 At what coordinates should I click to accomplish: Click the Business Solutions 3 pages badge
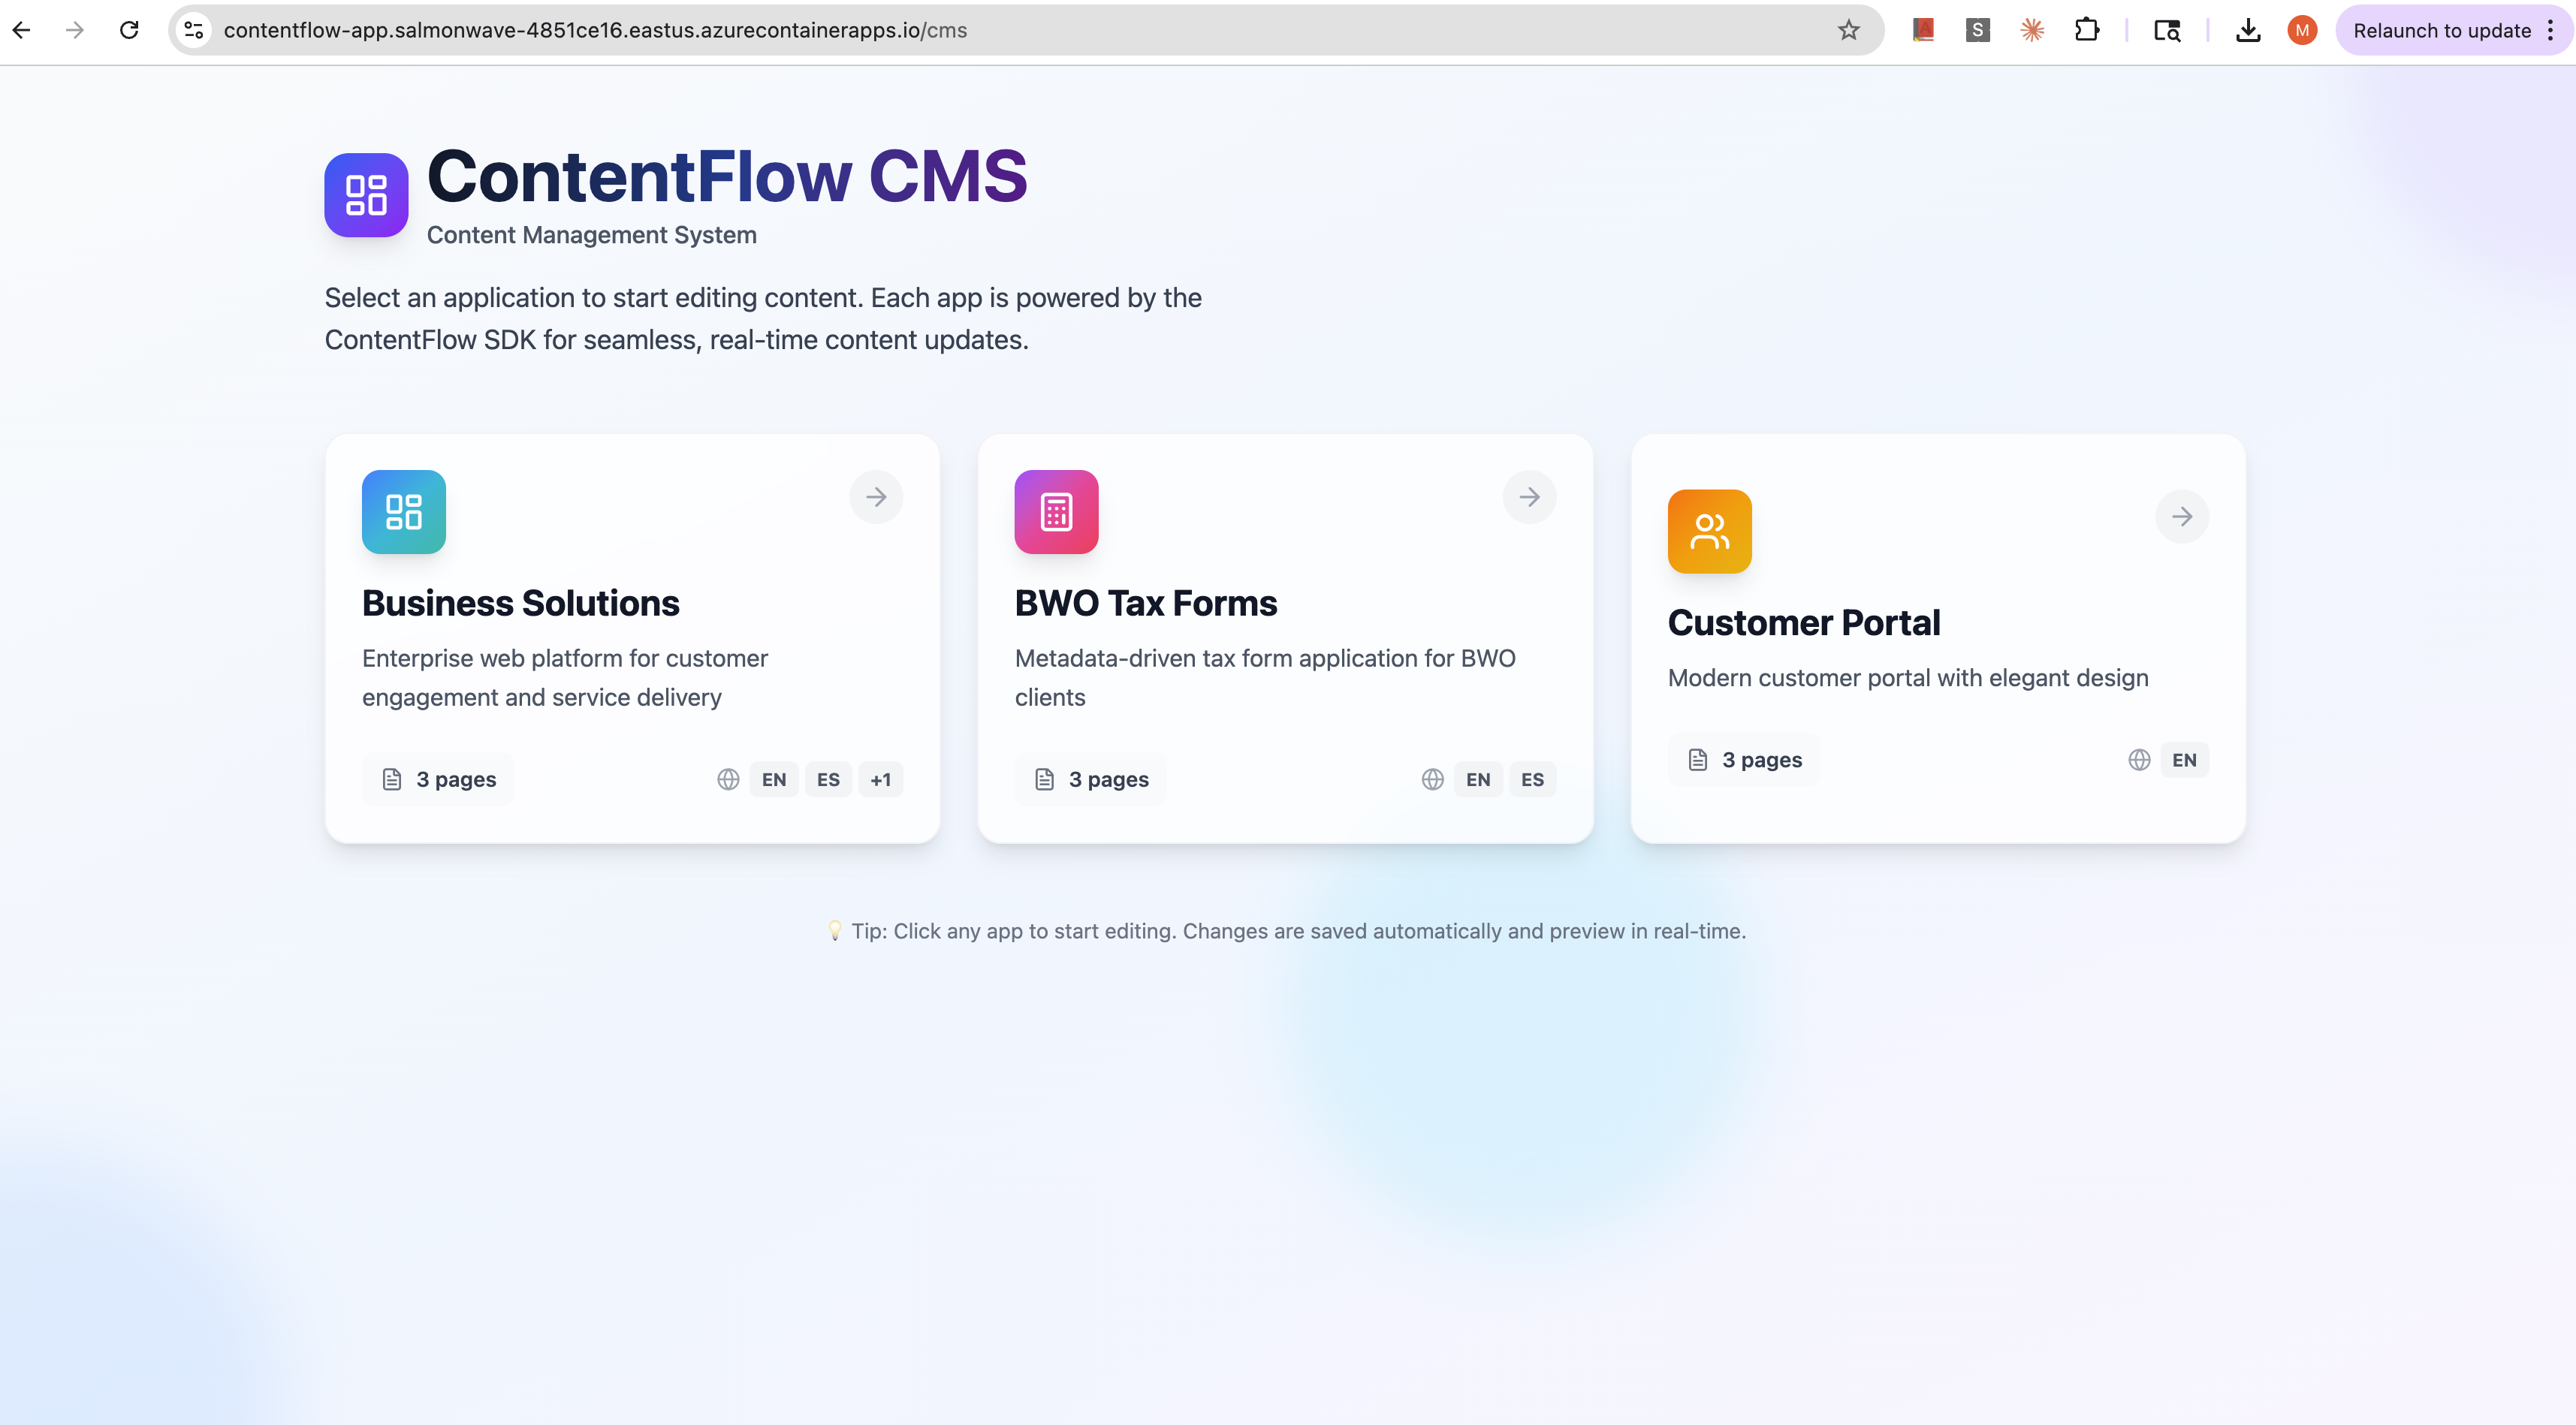click(x=438, y=779)
